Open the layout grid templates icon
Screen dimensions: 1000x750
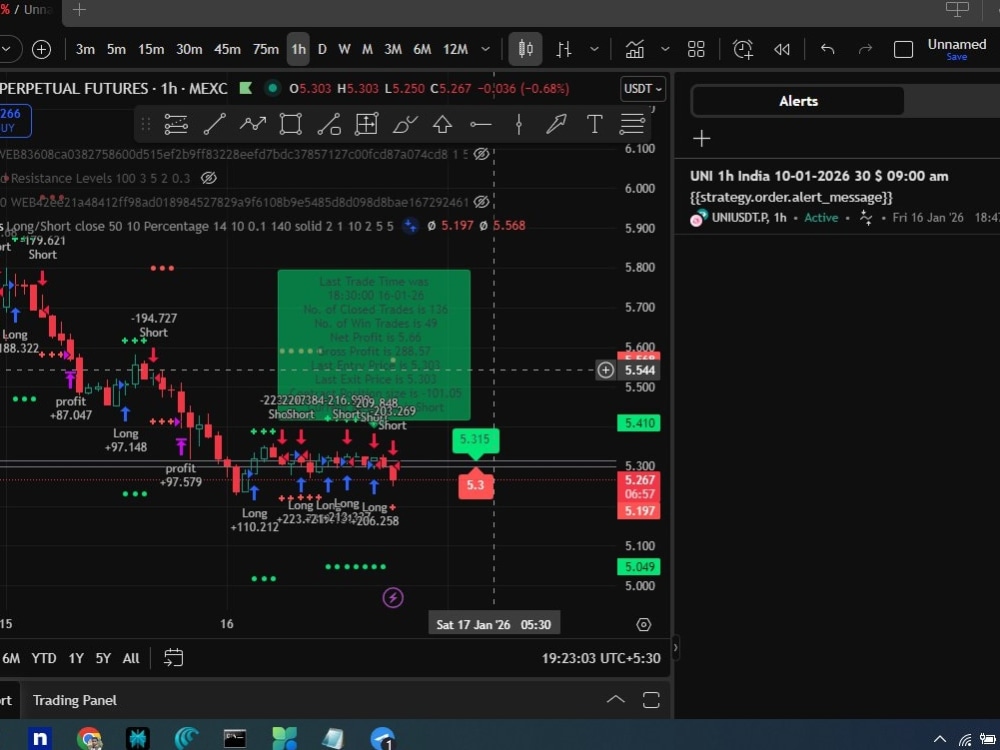pyautogui.click(x=696, y=49)
